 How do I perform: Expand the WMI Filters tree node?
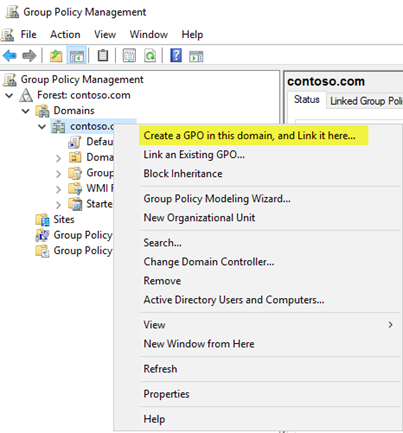coord(58,189)
